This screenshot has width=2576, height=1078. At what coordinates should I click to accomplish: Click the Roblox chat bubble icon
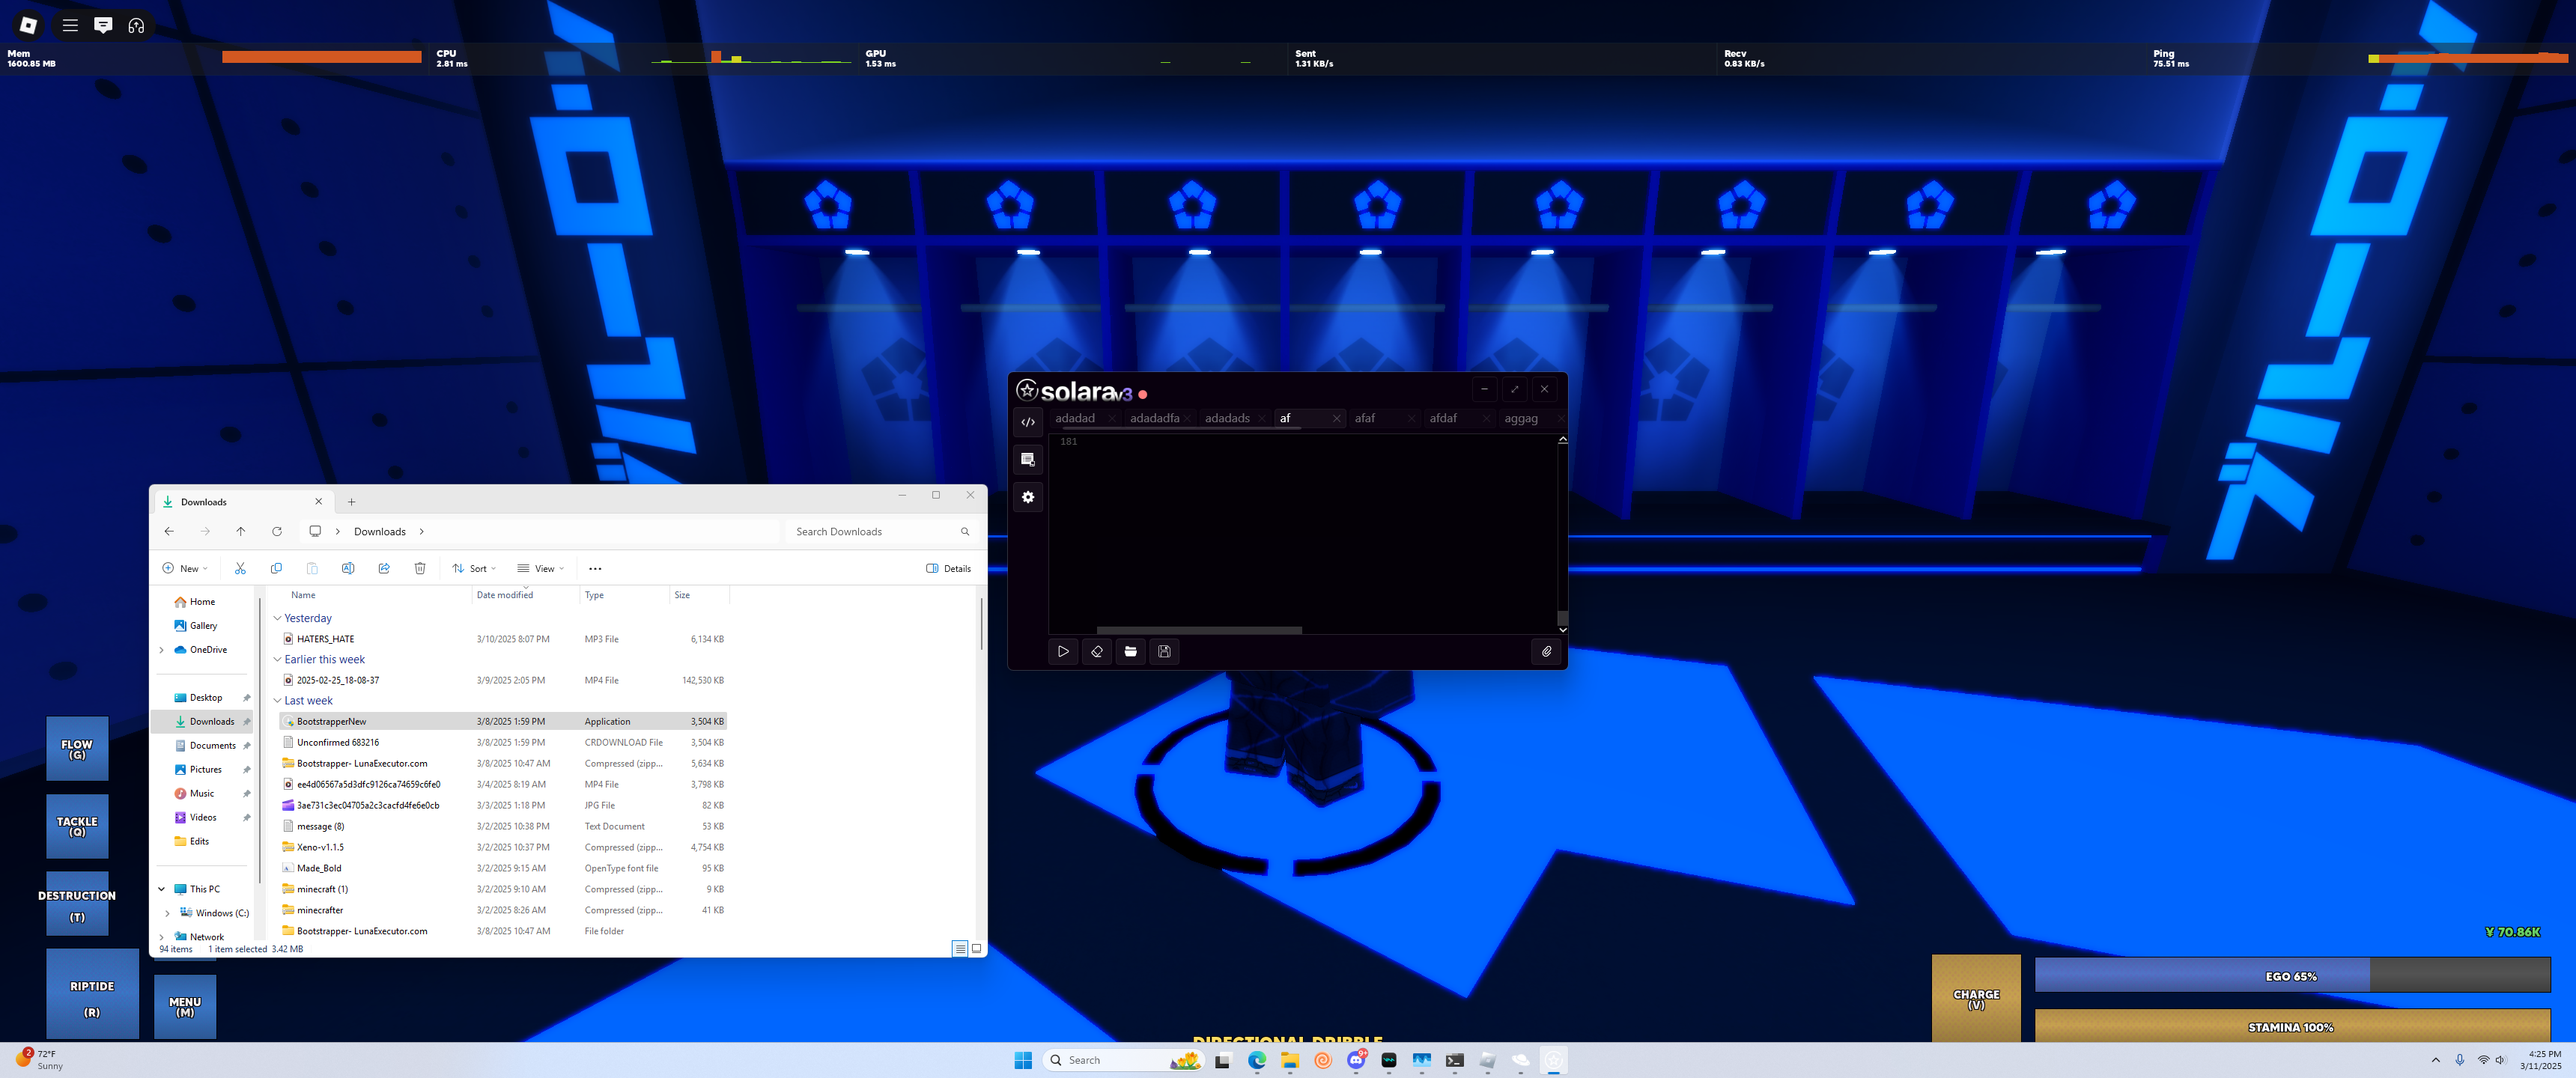(103, 25)
